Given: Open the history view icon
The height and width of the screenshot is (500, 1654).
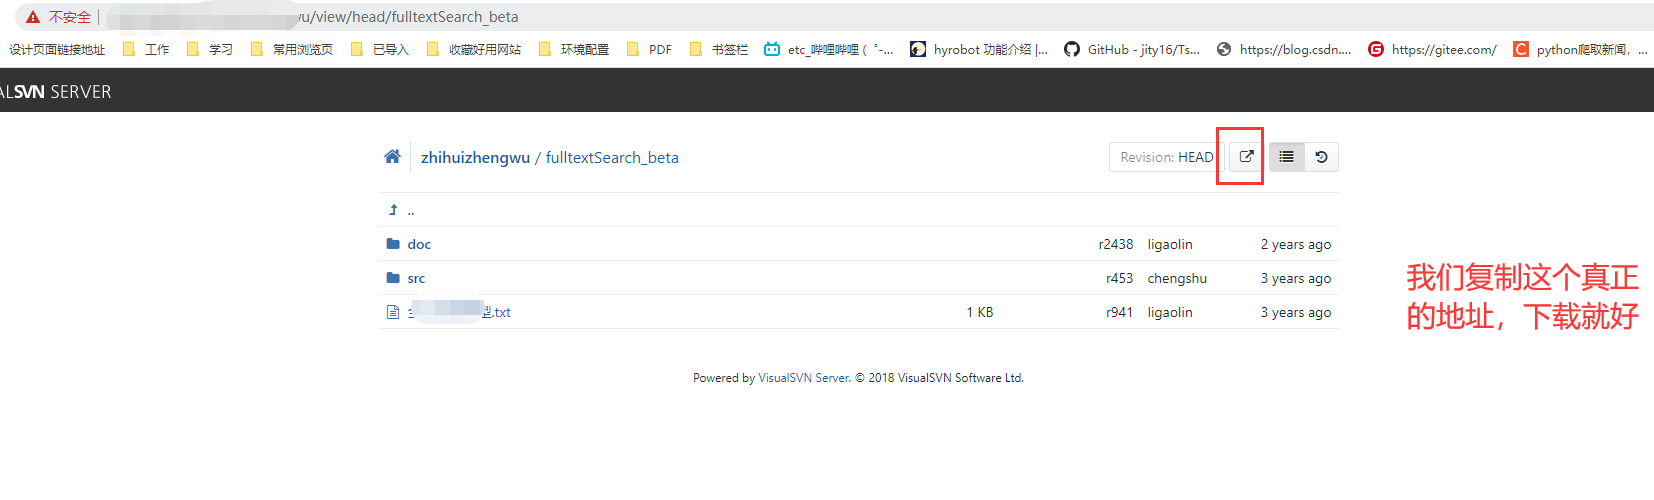Looking at the screenshot, I should pos(1321,157).
